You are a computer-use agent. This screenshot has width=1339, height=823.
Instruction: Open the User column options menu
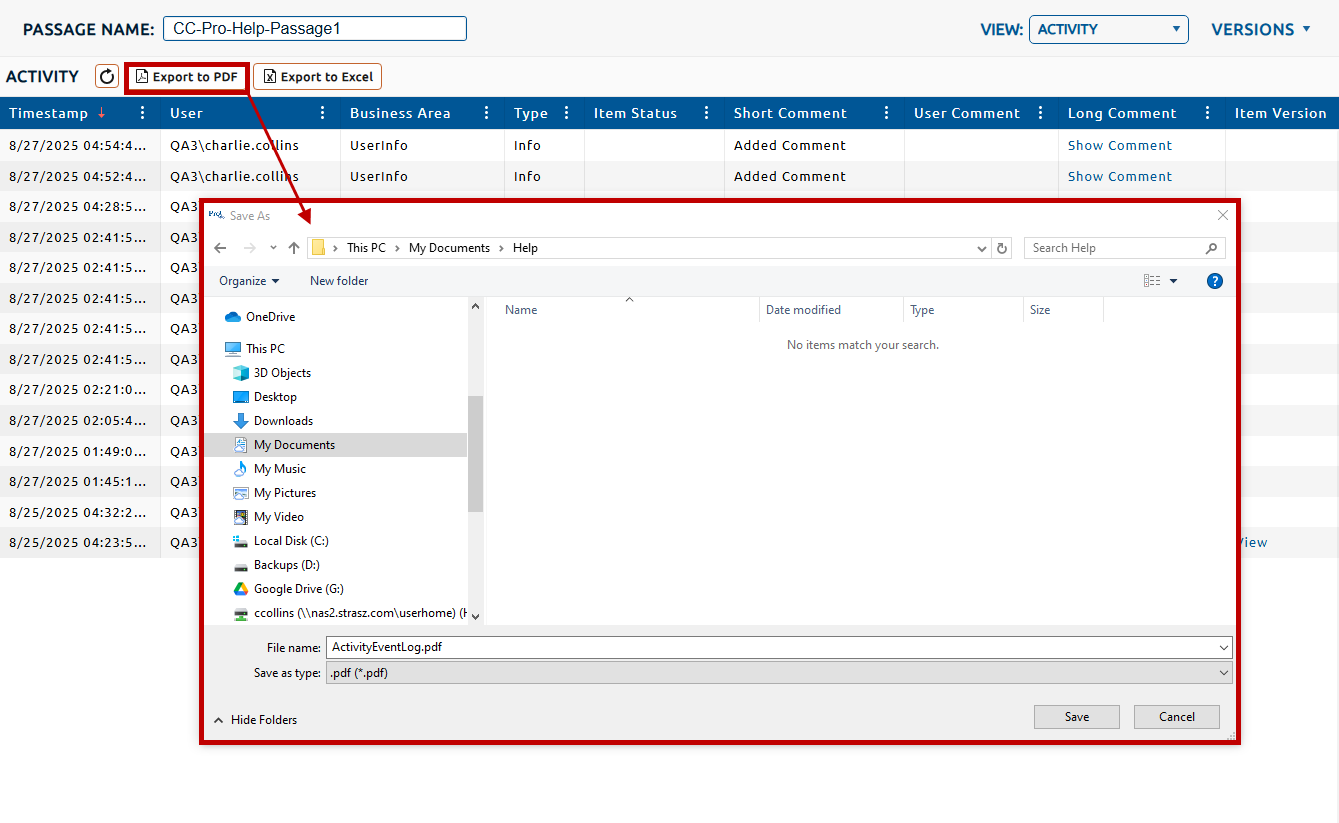click(323, 113)
